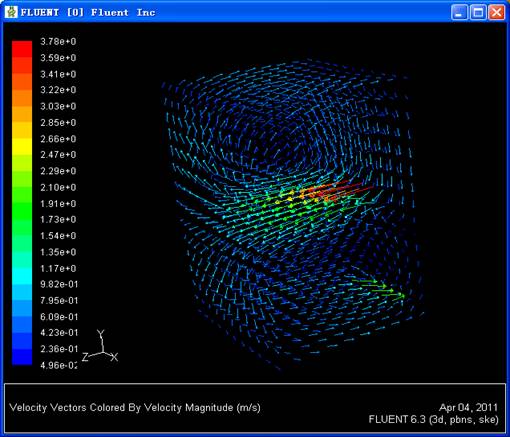Click the yellow legend band beside 2.66e+0
This screenshot has height=437, width=510.
click(x=22, y=139)
